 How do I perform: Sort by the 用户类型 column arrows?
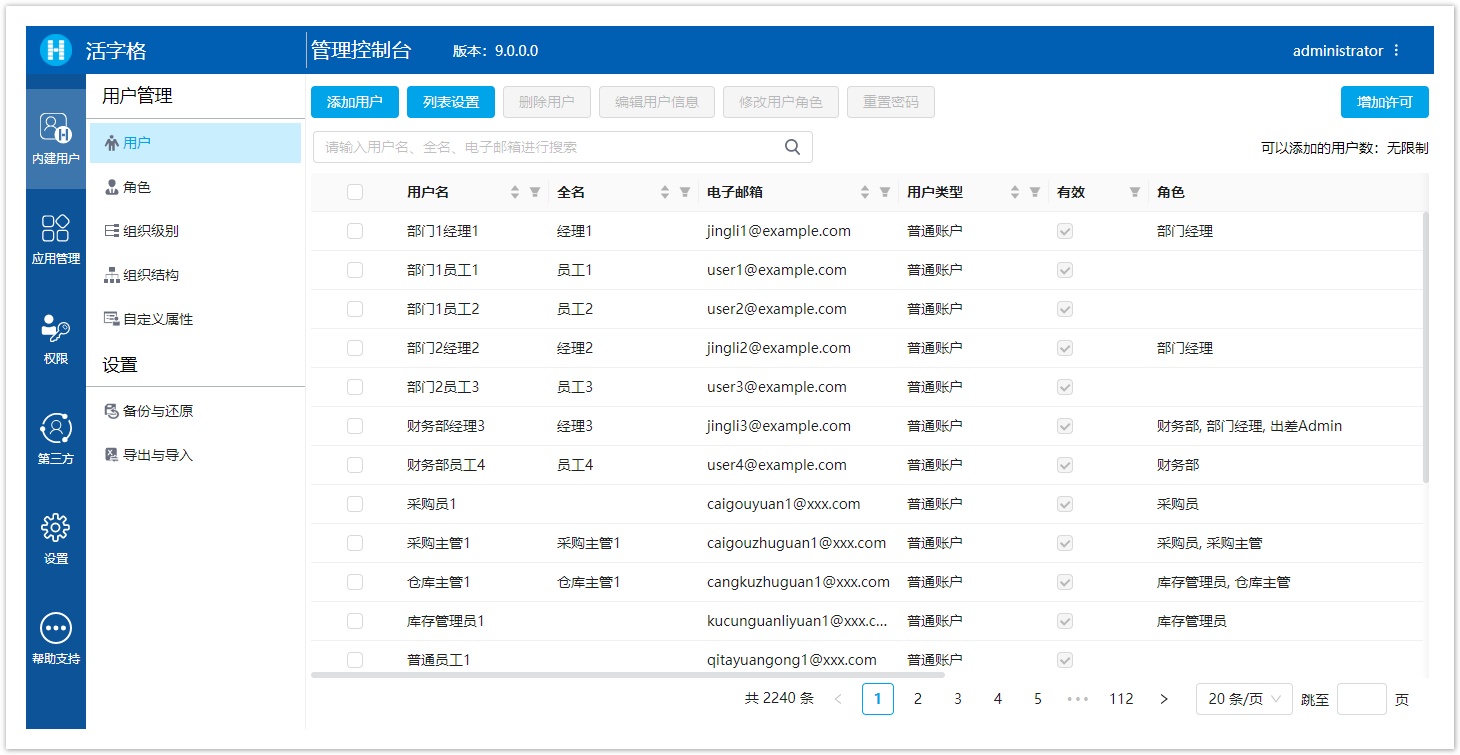point(1015,192)
